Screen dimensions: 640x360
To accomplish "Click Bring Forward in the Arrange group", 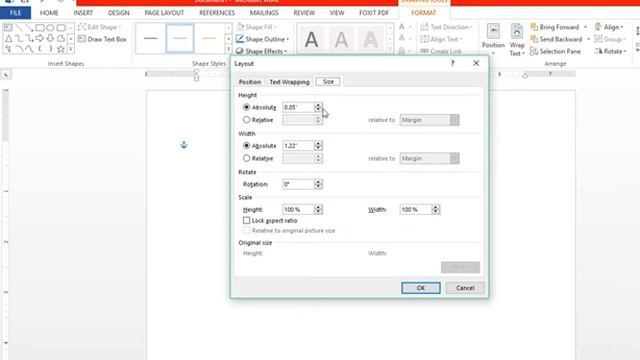I will [555, 27].
